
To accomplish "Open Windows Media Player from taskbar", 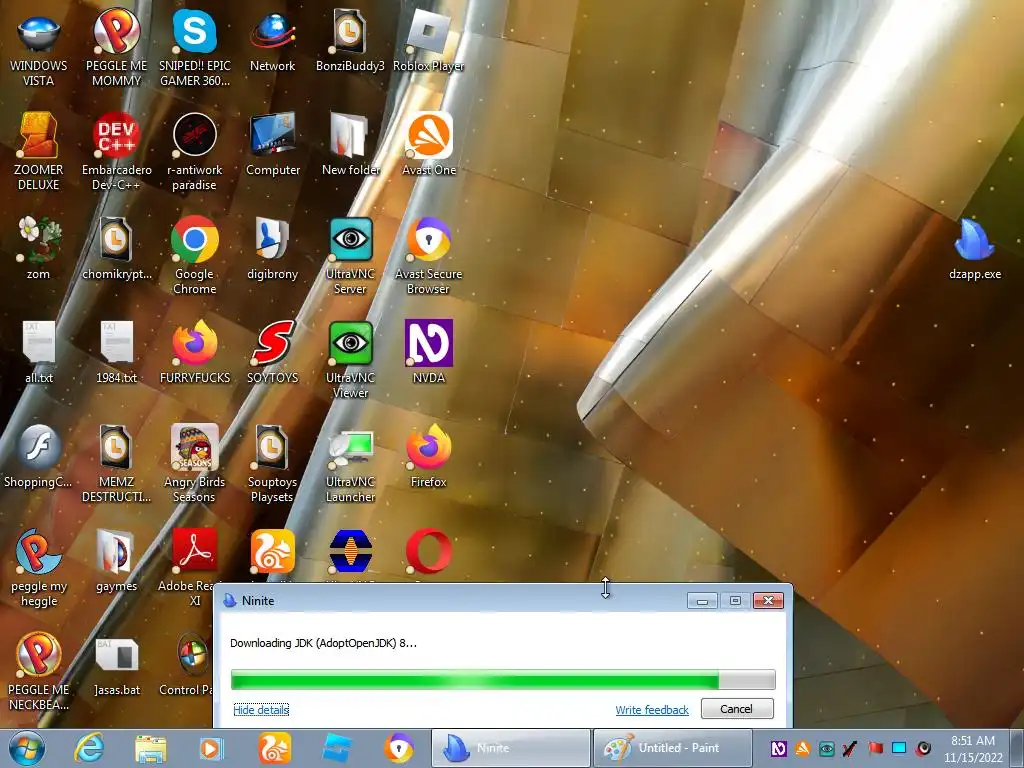I will 211,748.
